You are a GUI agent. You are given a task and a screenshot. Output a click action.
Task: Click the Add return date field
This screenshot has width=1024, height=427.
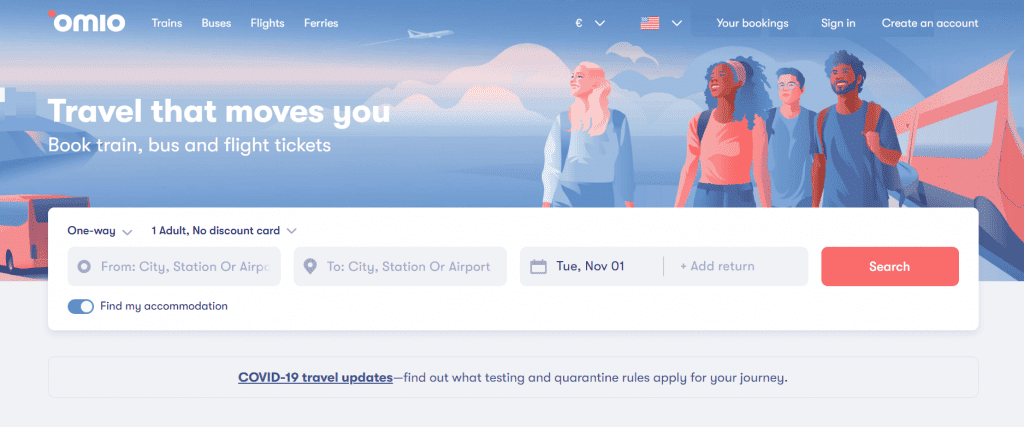click(x=717, y=267)
